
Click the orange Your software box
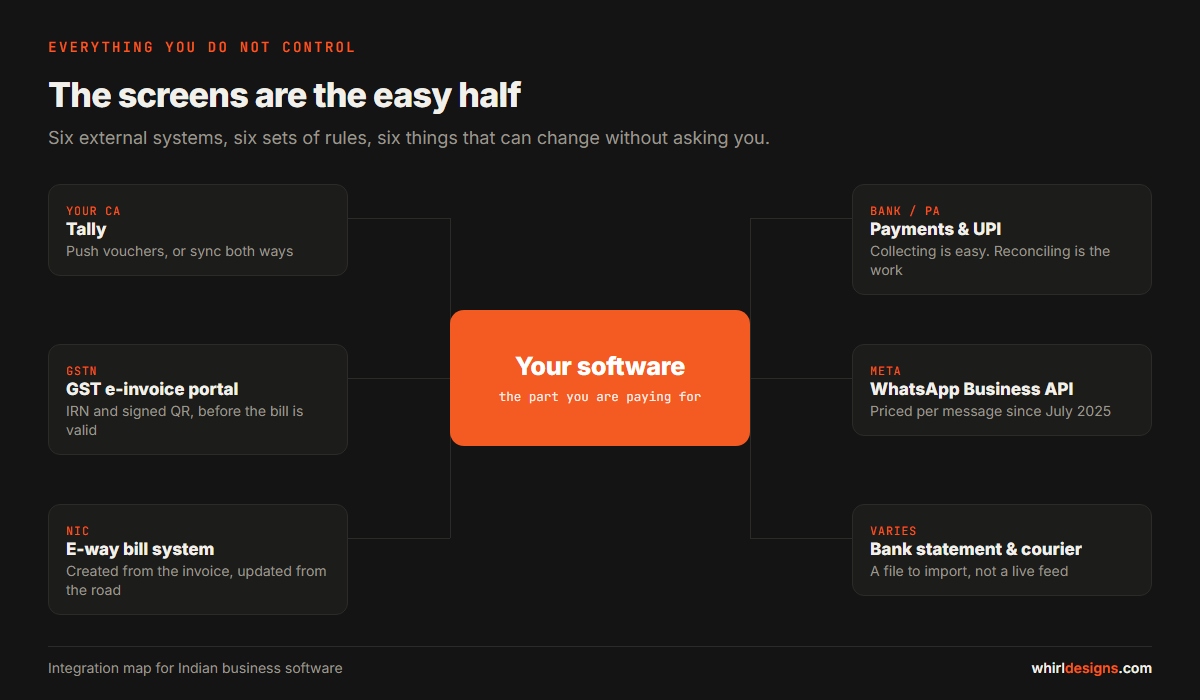[600, 378]
